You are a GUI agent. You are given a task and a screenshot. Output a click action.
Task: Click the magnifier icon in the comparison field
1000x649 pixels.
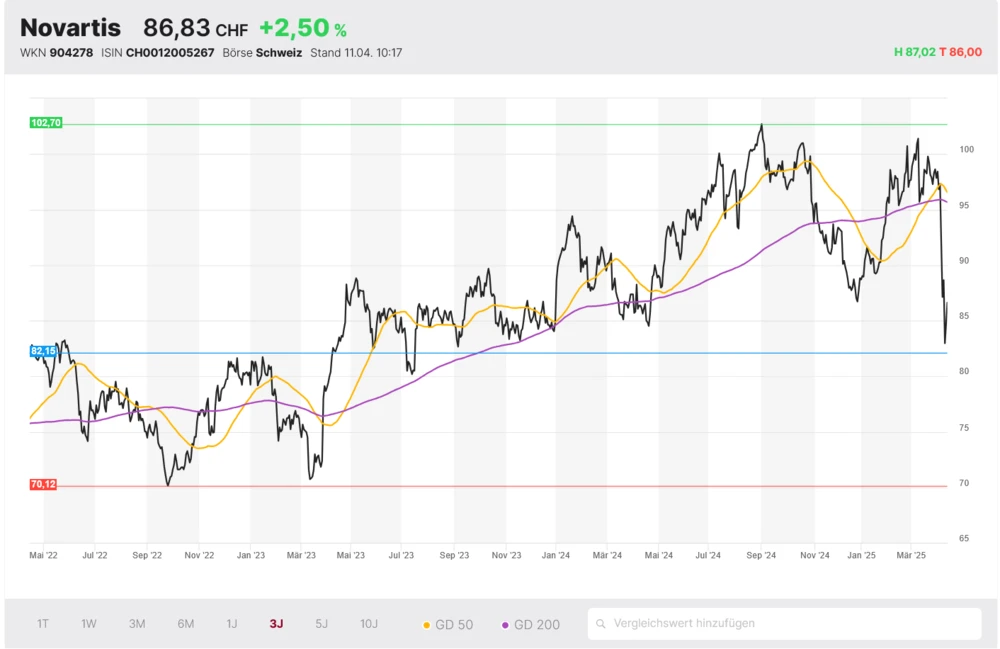[601, 624]
